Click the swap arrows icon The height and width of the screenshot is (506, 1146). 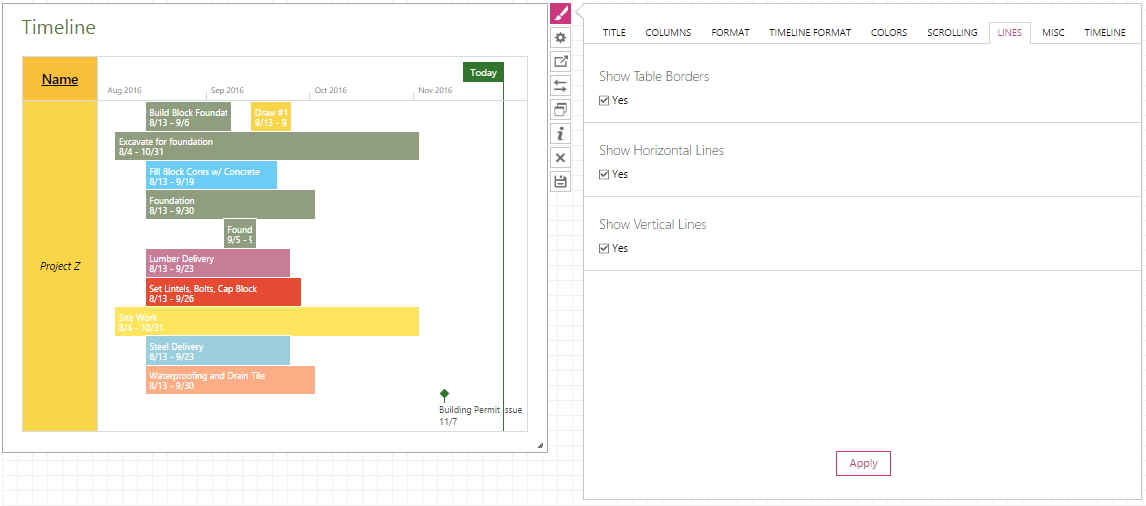click(561, 86)
